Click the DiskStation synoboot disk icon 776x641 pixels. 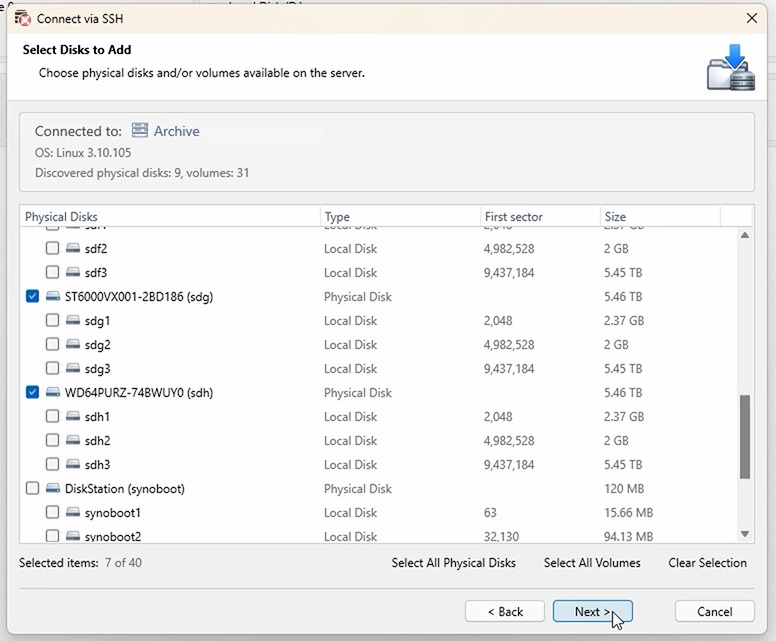[53, 488]
